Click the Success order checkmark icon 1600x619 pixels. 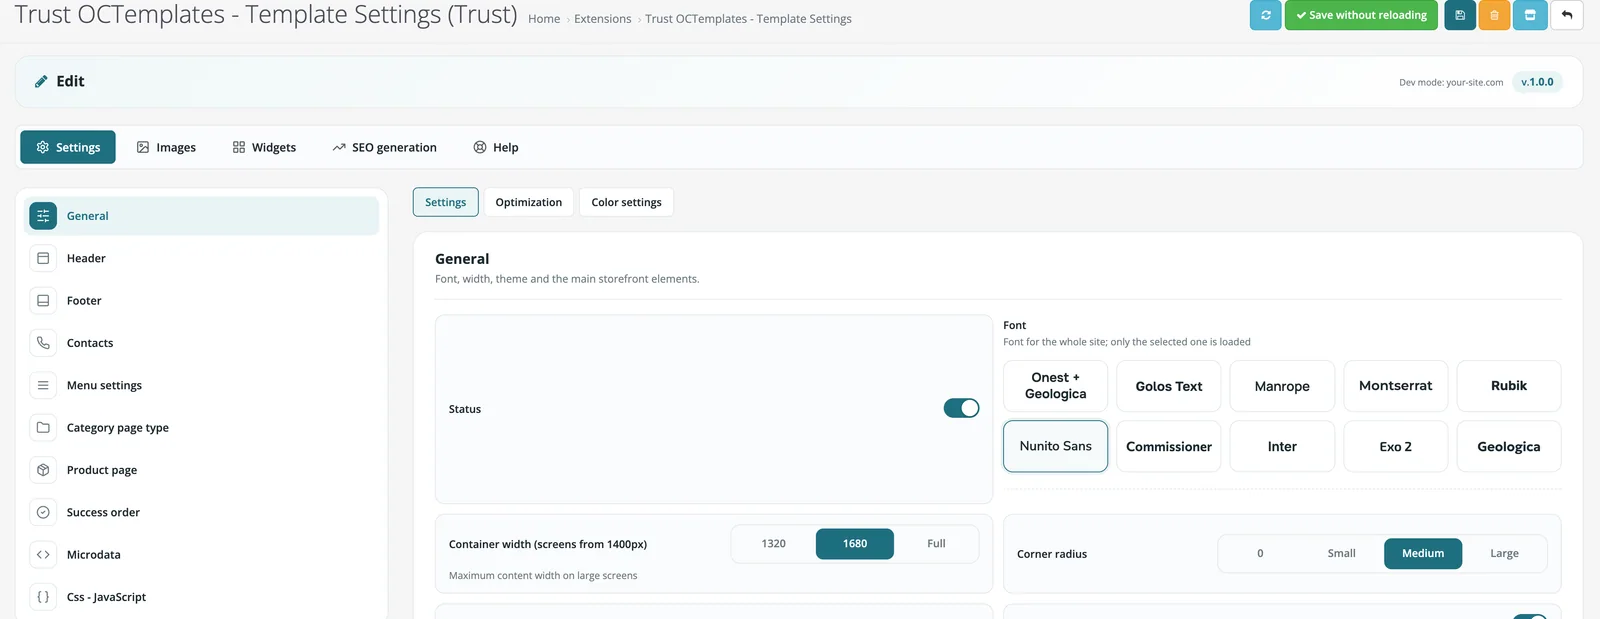click(43, 512)
